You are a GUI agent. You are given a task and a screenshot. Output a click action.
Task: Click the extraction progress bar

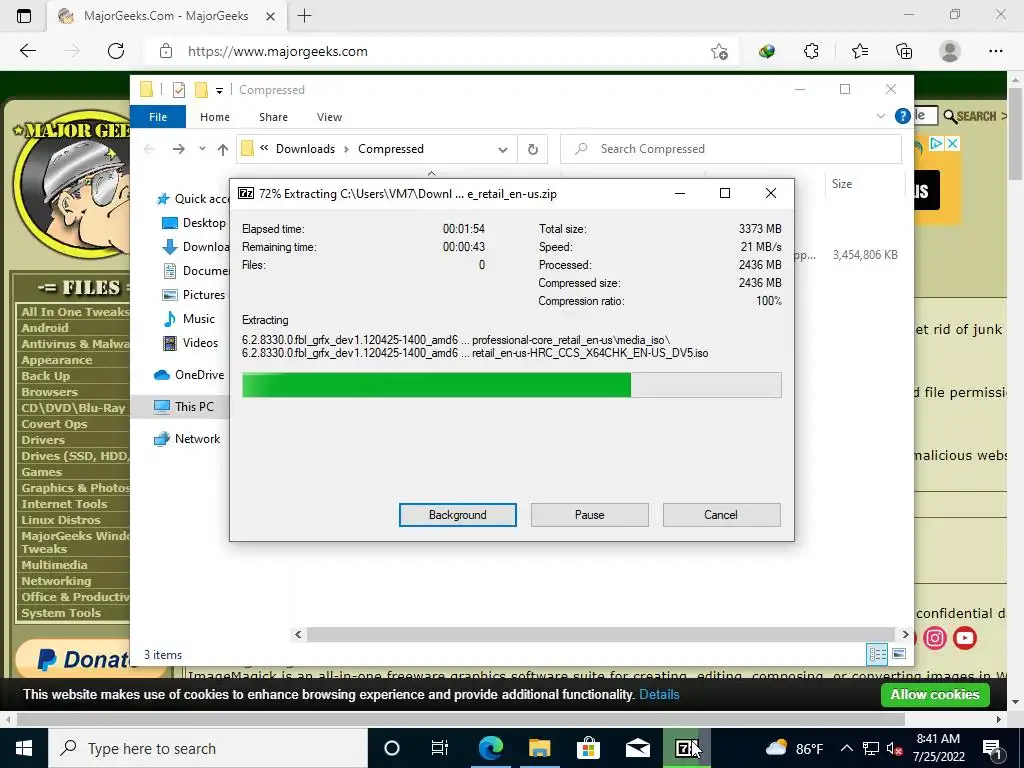(x=511, y=385)
